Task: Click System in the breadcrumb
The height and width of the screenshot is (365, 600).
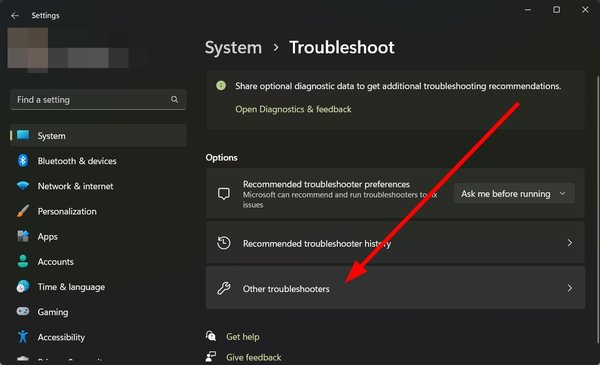Action: click(233, 48)
